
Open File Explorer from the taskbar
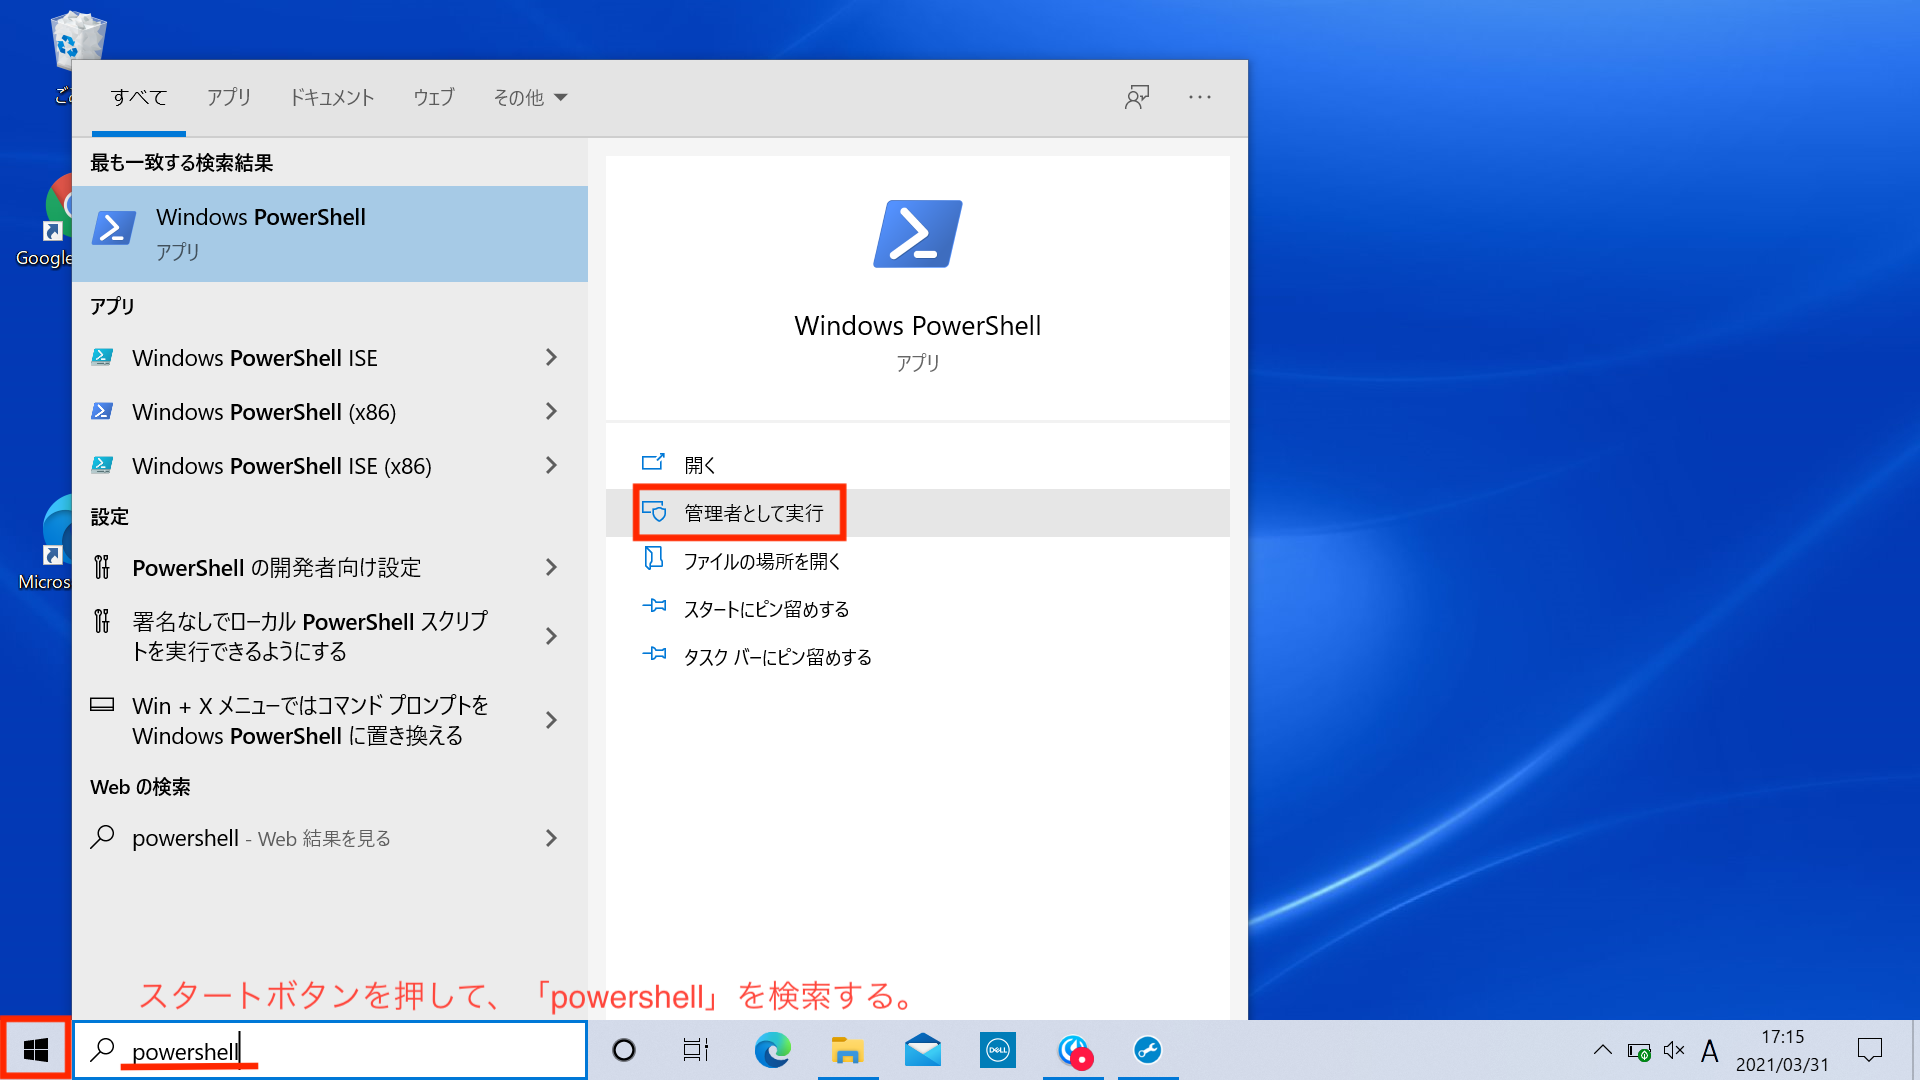tap(847, 1050)
